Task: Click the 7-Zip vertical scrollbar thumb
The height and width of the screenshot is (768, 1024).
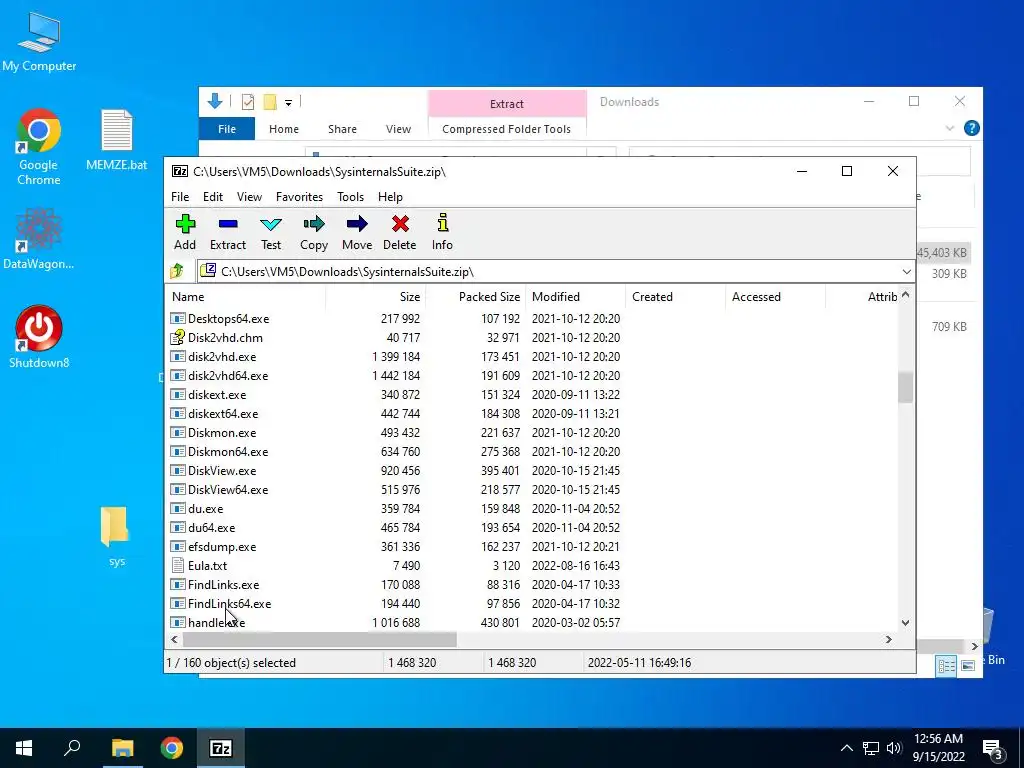Action: [905, 388]
